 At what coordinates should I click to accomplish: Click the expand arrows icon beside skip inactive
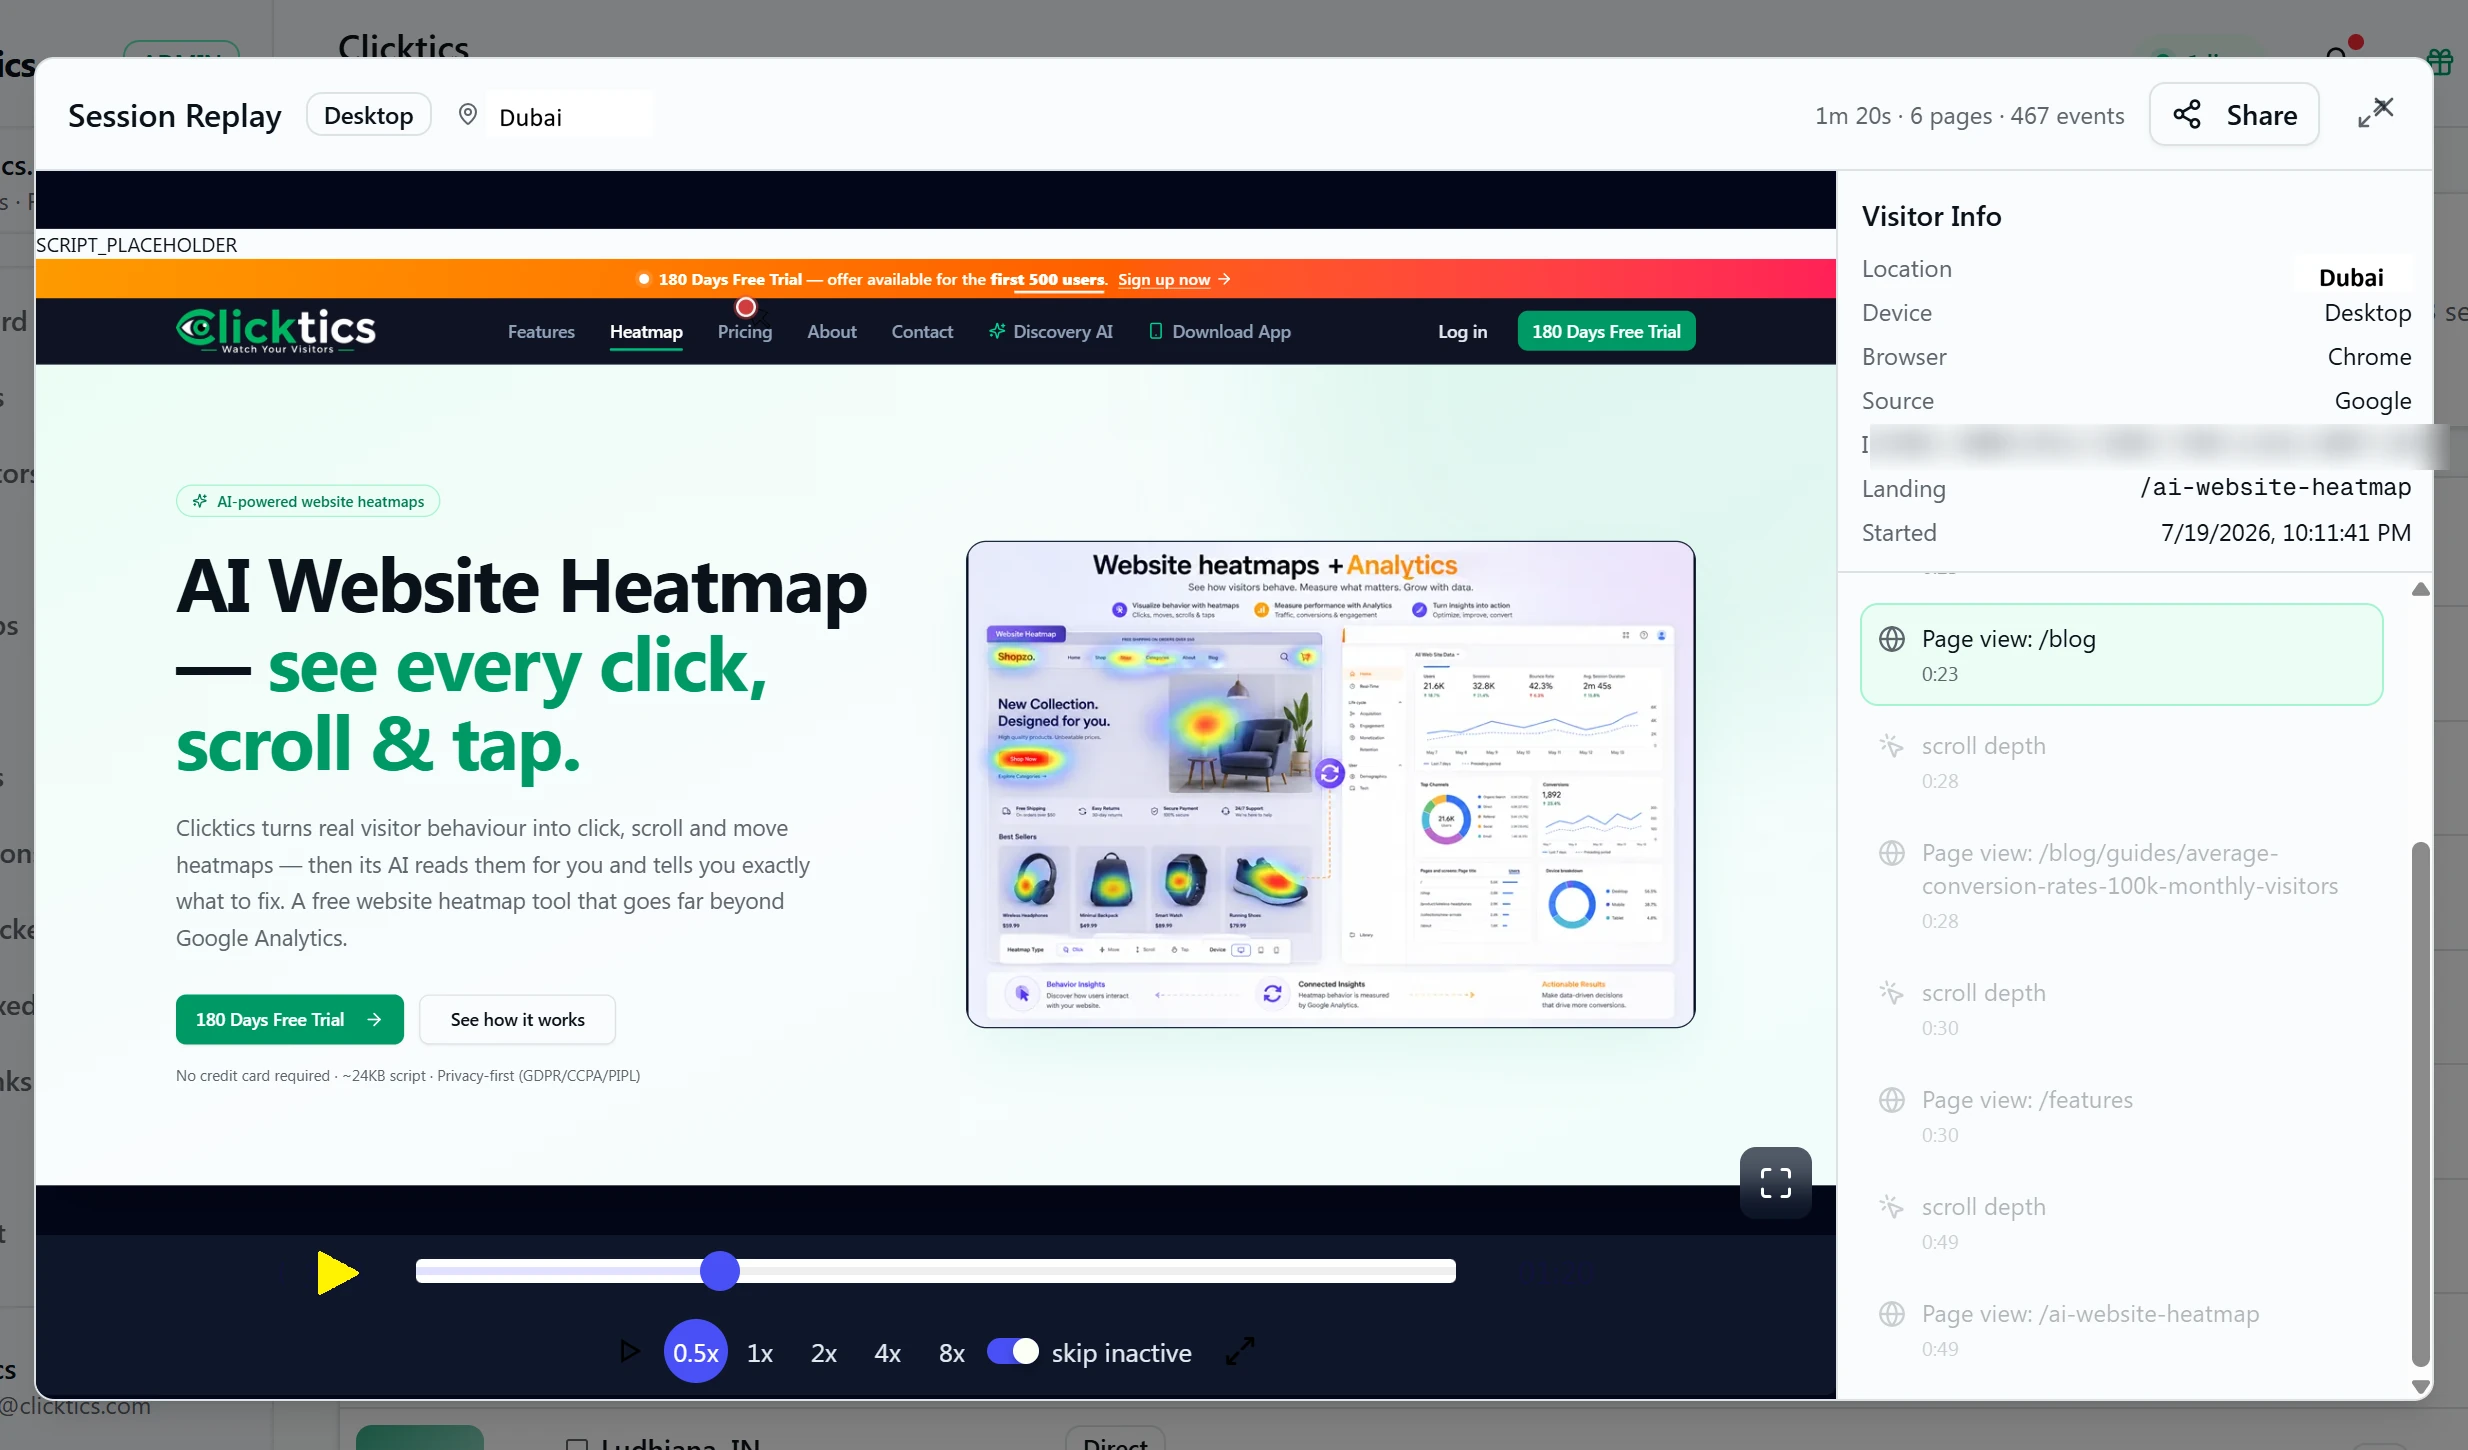(1240, 1351)
